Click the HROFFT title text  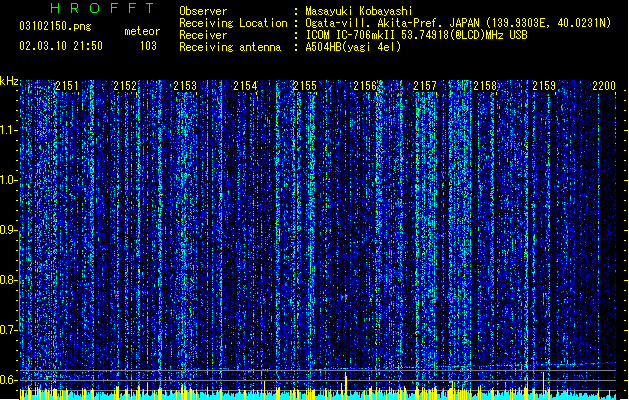click(x=102, y=8)
